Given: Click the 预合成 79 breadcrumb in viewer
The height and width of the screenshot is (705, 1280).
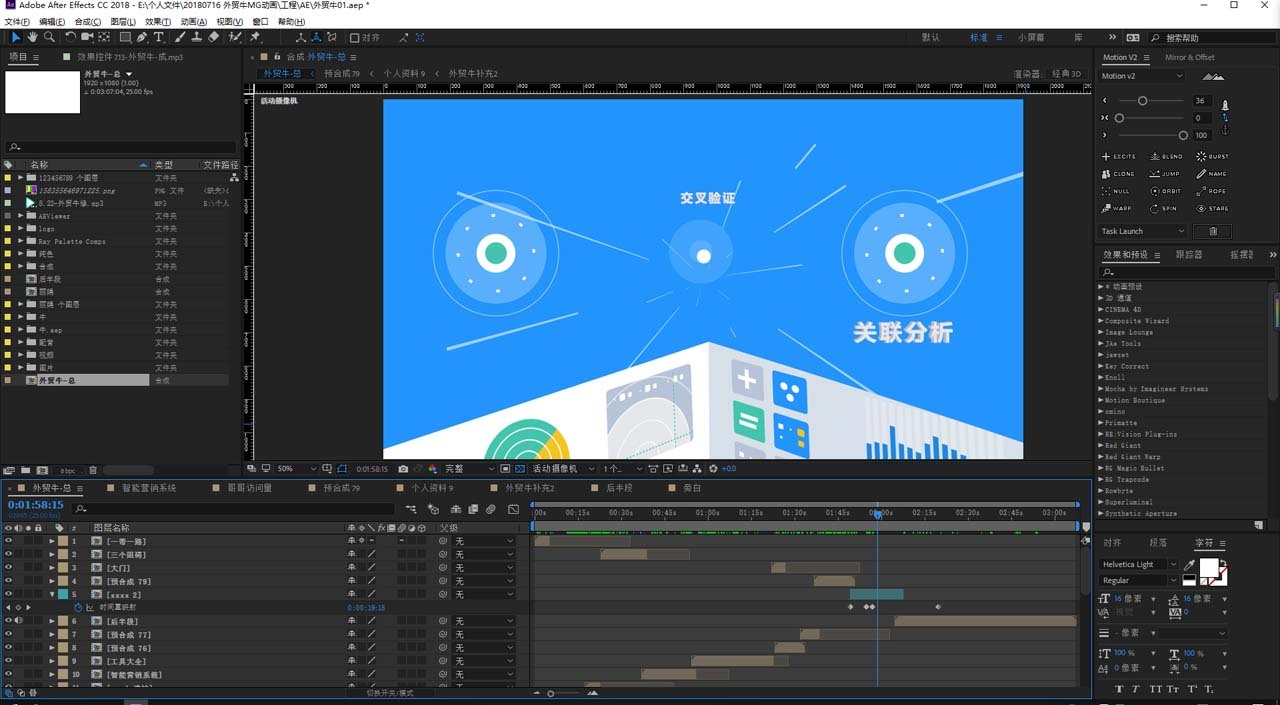Looking at the screenshot, I should coord(342,74).
